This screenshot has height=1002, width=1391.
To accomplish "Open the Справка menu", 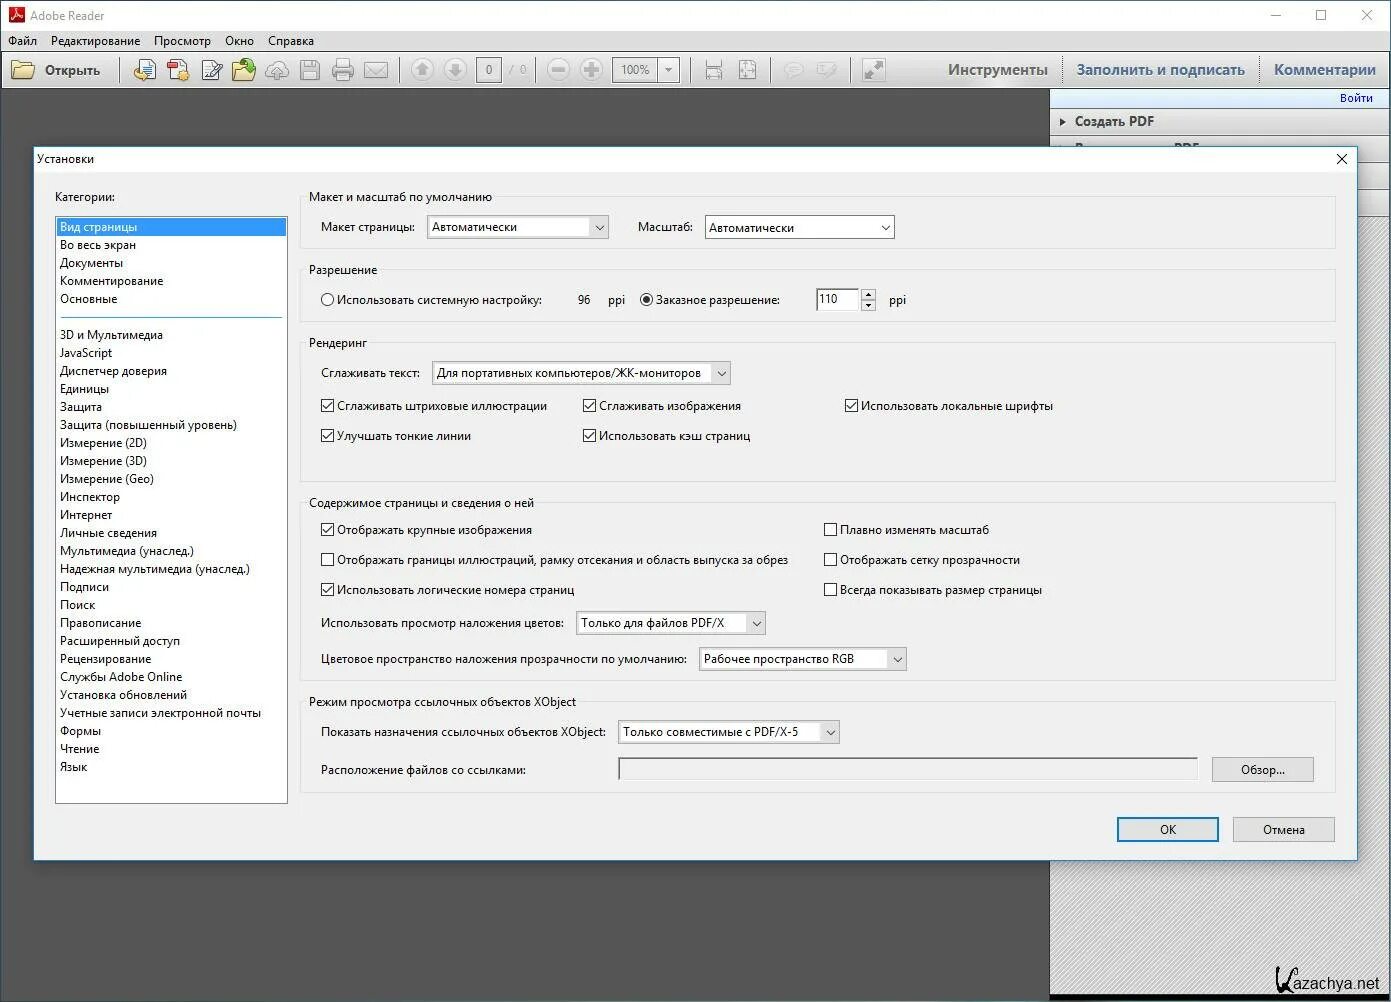I will click(291, 41).
